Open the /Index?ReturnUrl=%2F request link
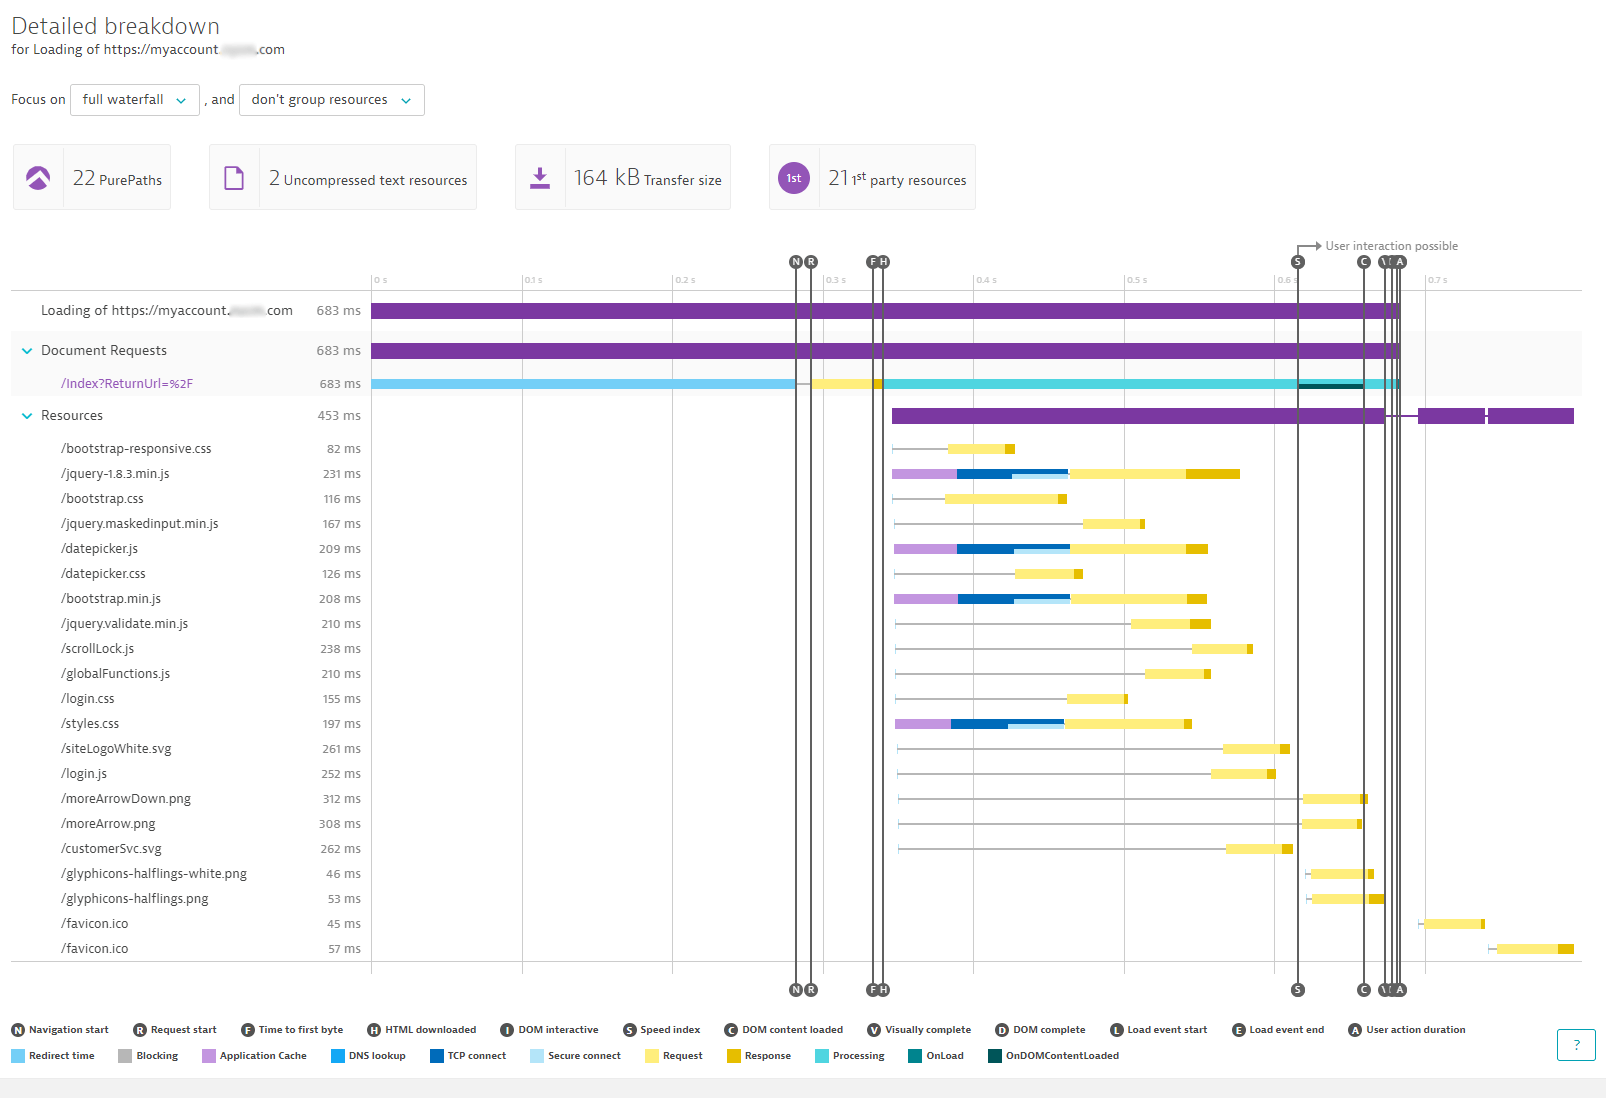 (127, 383)
